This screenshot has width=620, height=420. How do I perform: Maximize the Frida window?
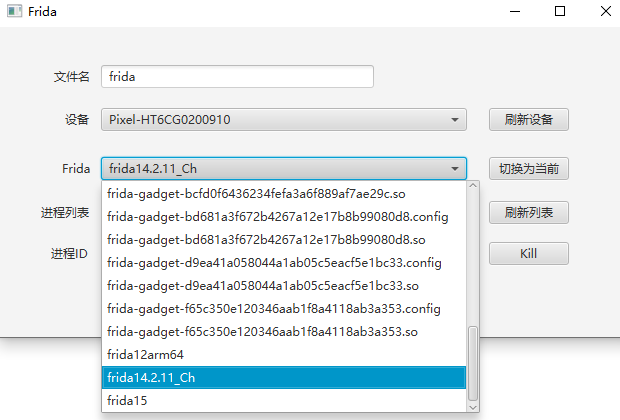pos(560,11)
